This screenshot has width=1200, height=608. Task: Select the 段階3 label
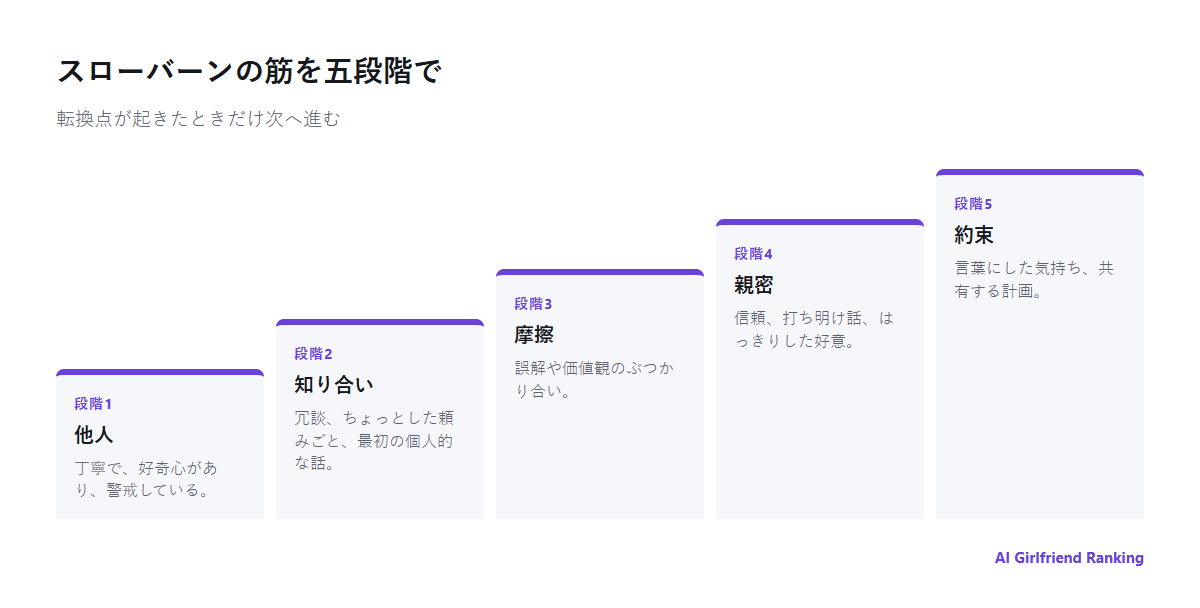533,304
